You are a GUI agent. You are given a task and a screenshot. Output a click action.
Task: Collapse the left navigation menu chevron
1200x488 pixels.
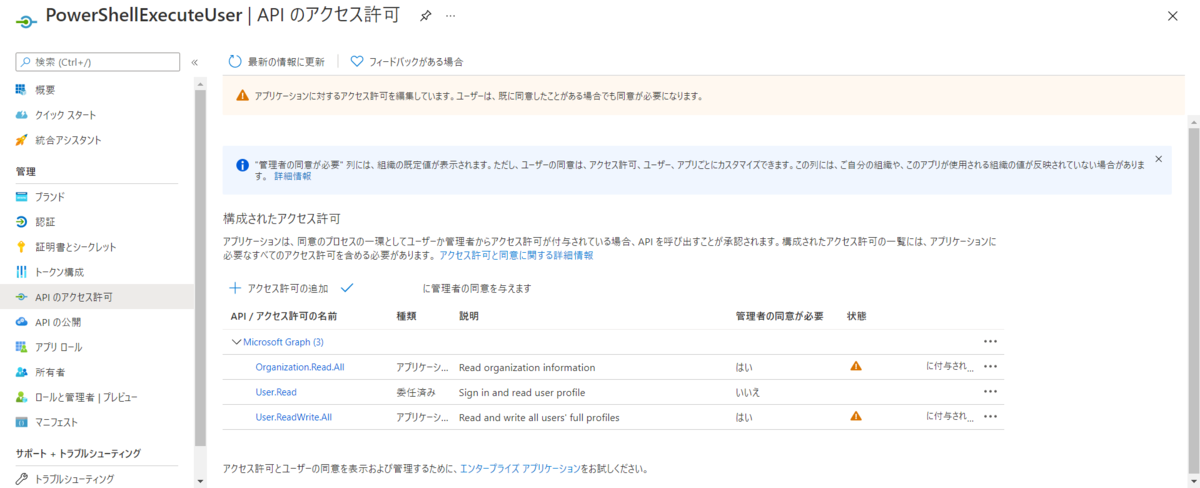point(195,62)
